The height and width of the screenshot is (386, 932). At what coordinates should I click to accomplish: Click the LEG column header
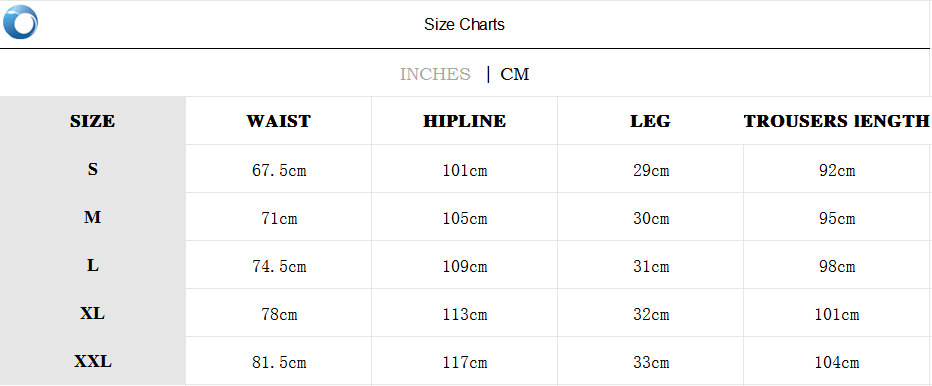click(x=650, y=121)
